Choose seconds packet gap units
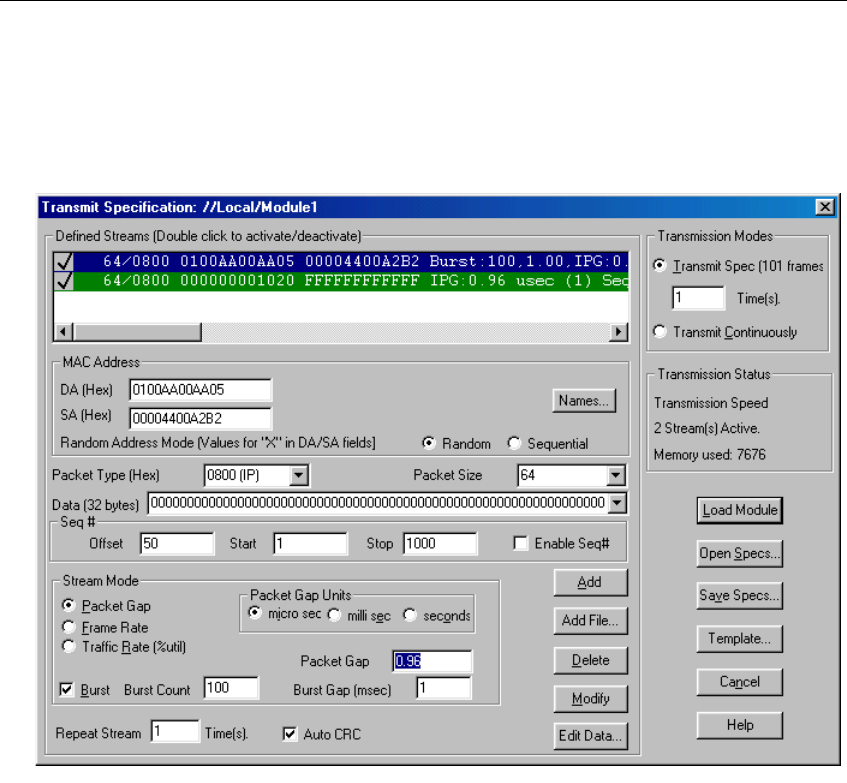This screenshot has height=783, width=847. pyautogui.click(x=410, y=615)
